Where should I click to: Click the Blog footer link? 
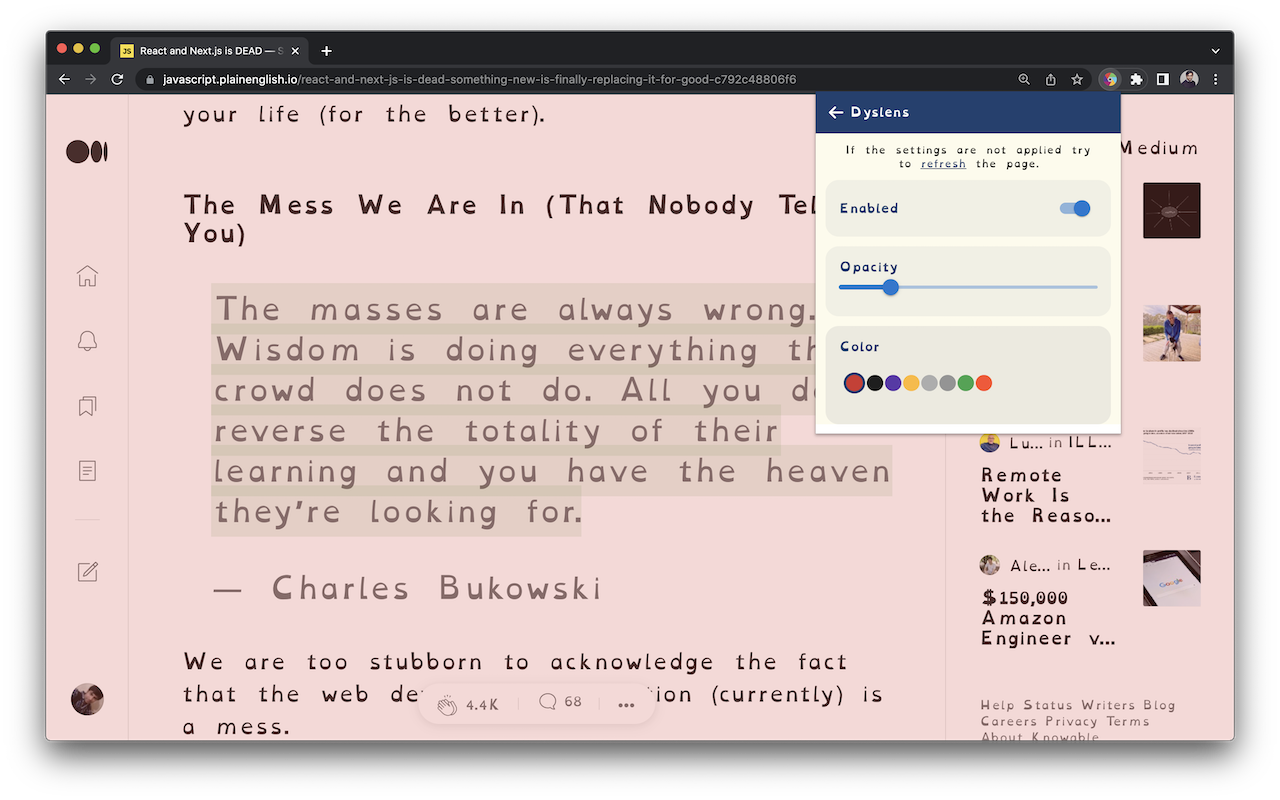(1160, 705)
